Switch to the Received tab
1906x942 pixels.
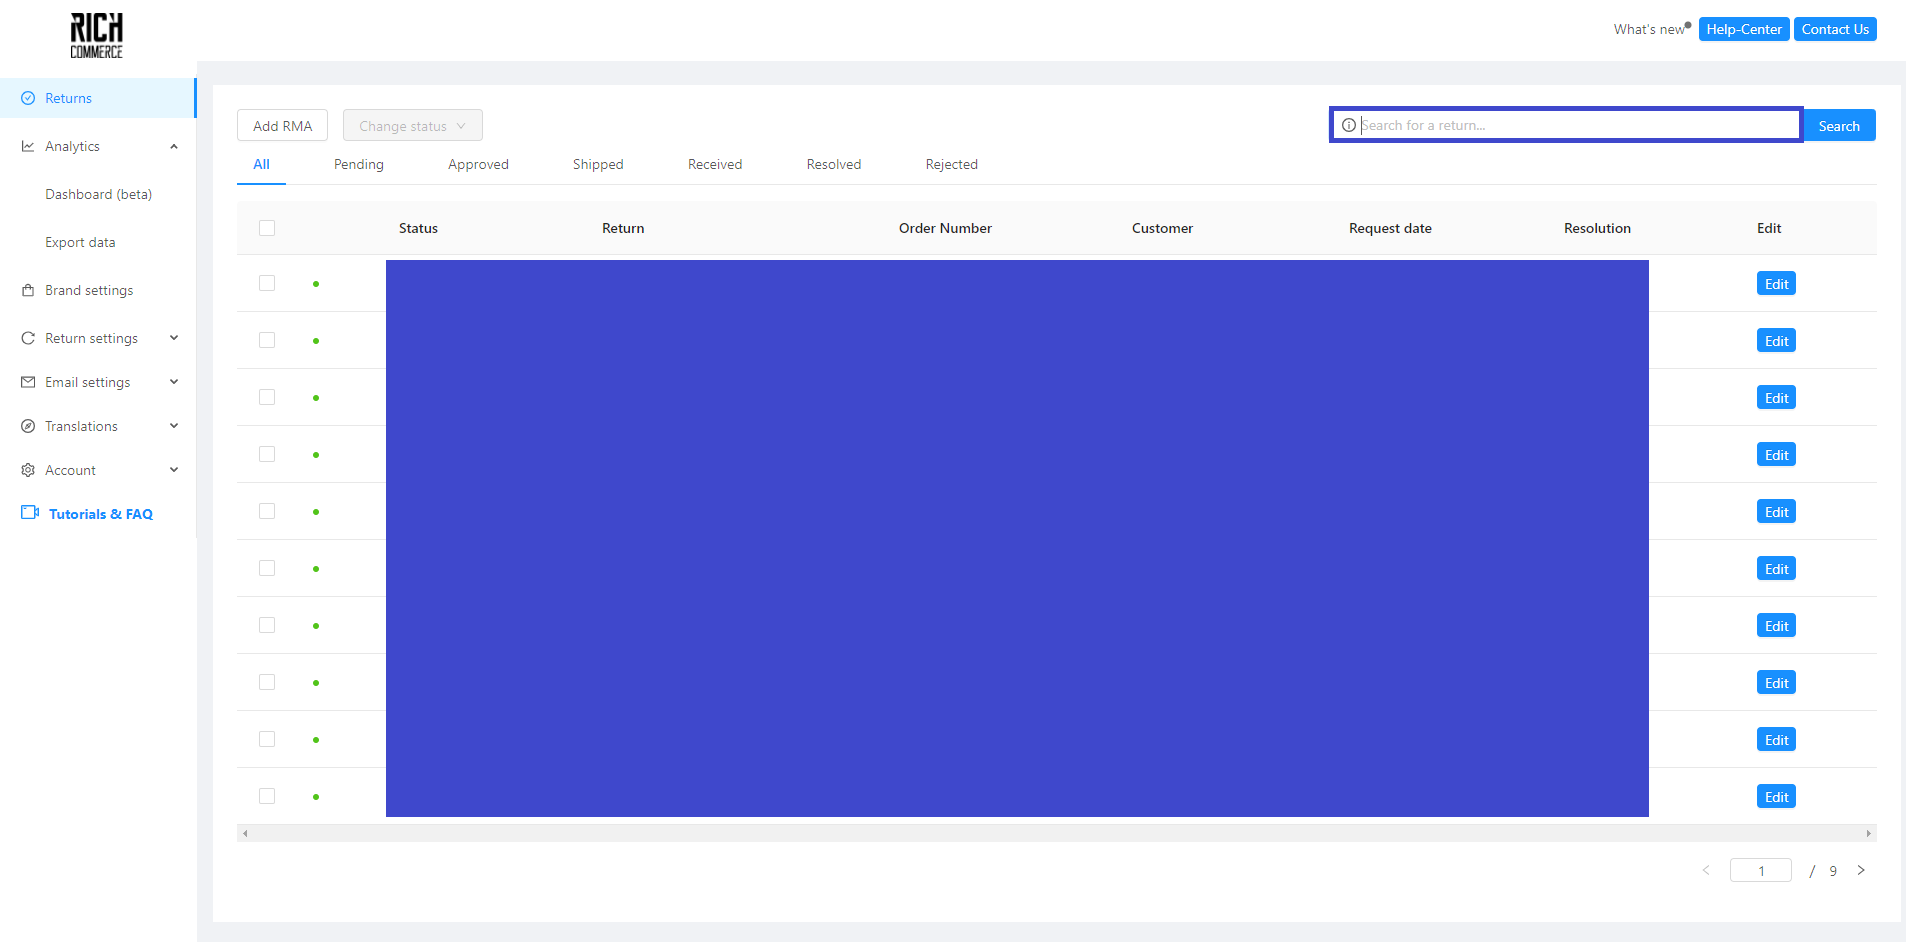click(x=715, y=164)
